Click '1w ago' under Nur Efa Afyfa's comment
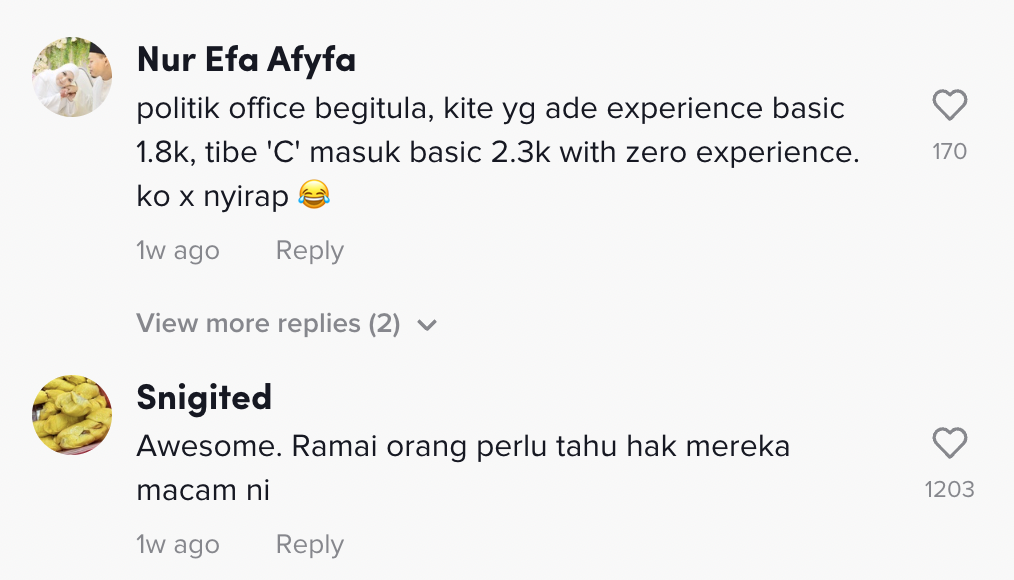Viewport: 1014px width, 580px height. [x=177, y=251]
